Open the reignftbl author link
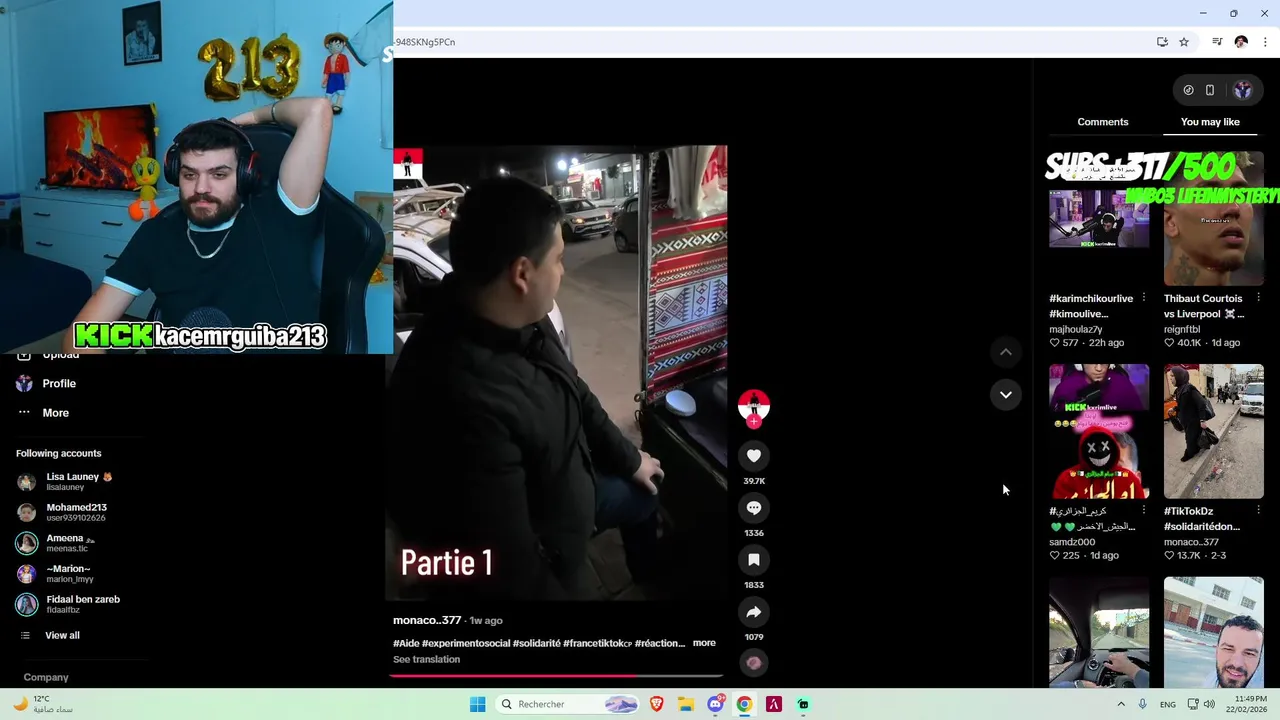Image resolution: width=1280 pixels, height=720 pixels. tap(1182, 329)
